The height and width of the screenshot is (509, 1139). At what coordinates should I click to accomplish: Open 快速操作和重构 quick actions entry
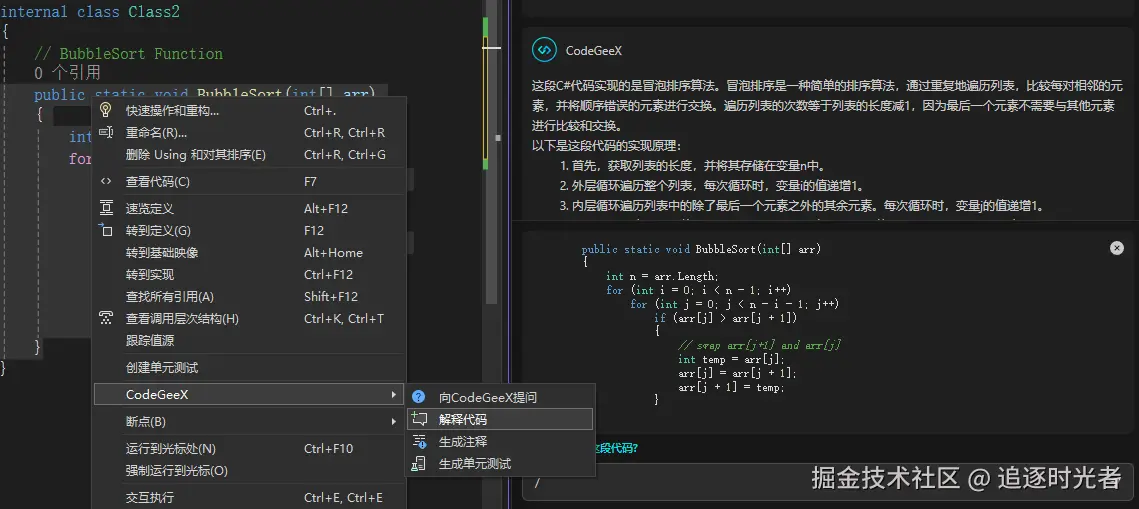(x=248, y=110)
